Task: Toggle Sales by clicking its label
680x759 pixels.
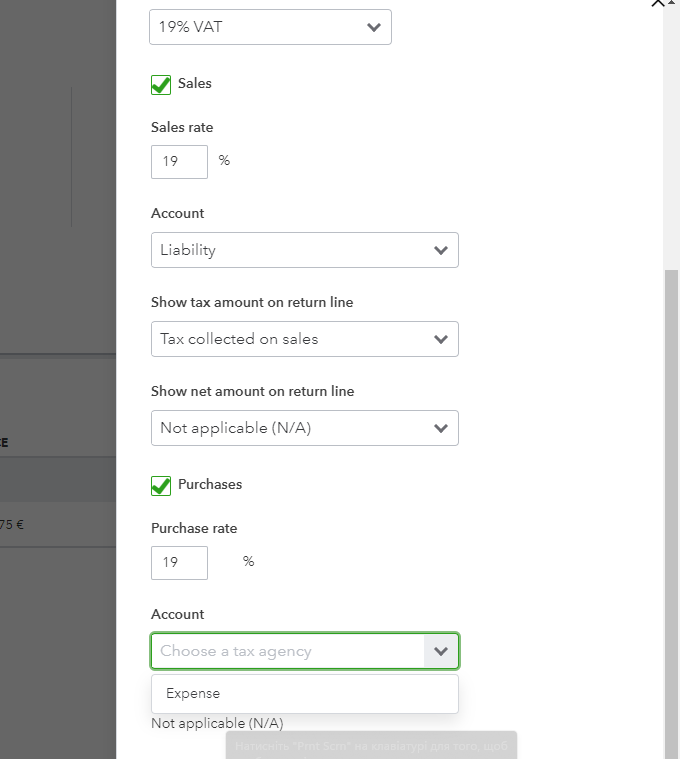Action: (195, 84)
